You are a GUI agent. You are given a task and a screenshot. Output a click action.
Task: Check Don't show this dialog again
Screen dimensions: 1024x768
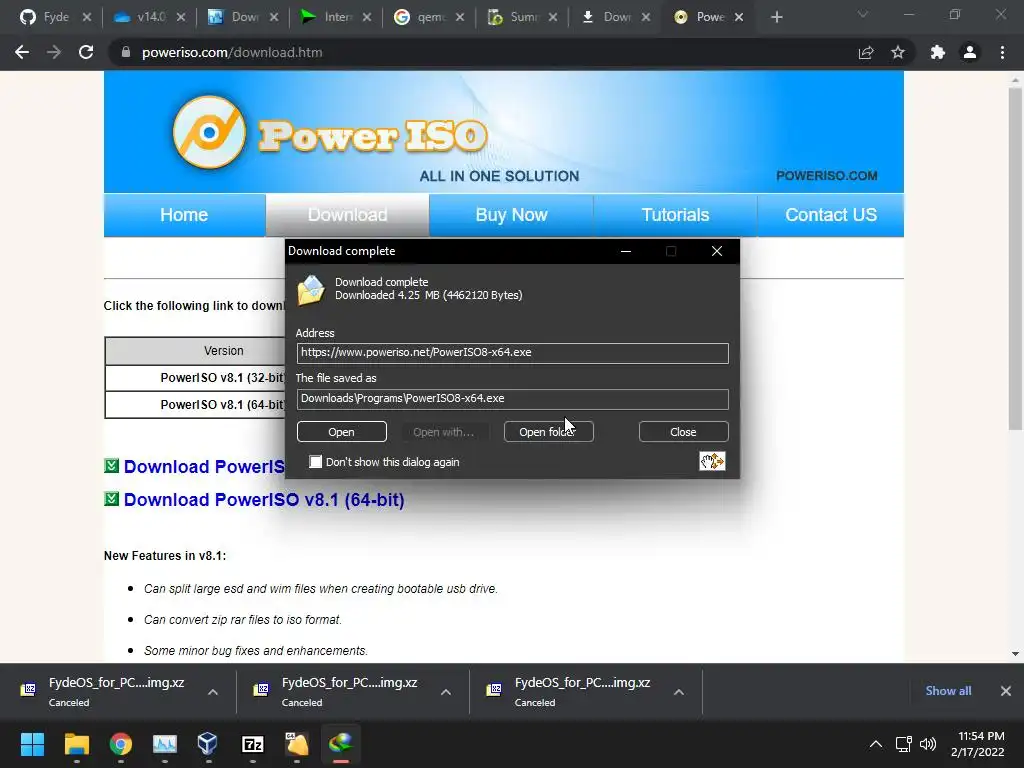316,462
